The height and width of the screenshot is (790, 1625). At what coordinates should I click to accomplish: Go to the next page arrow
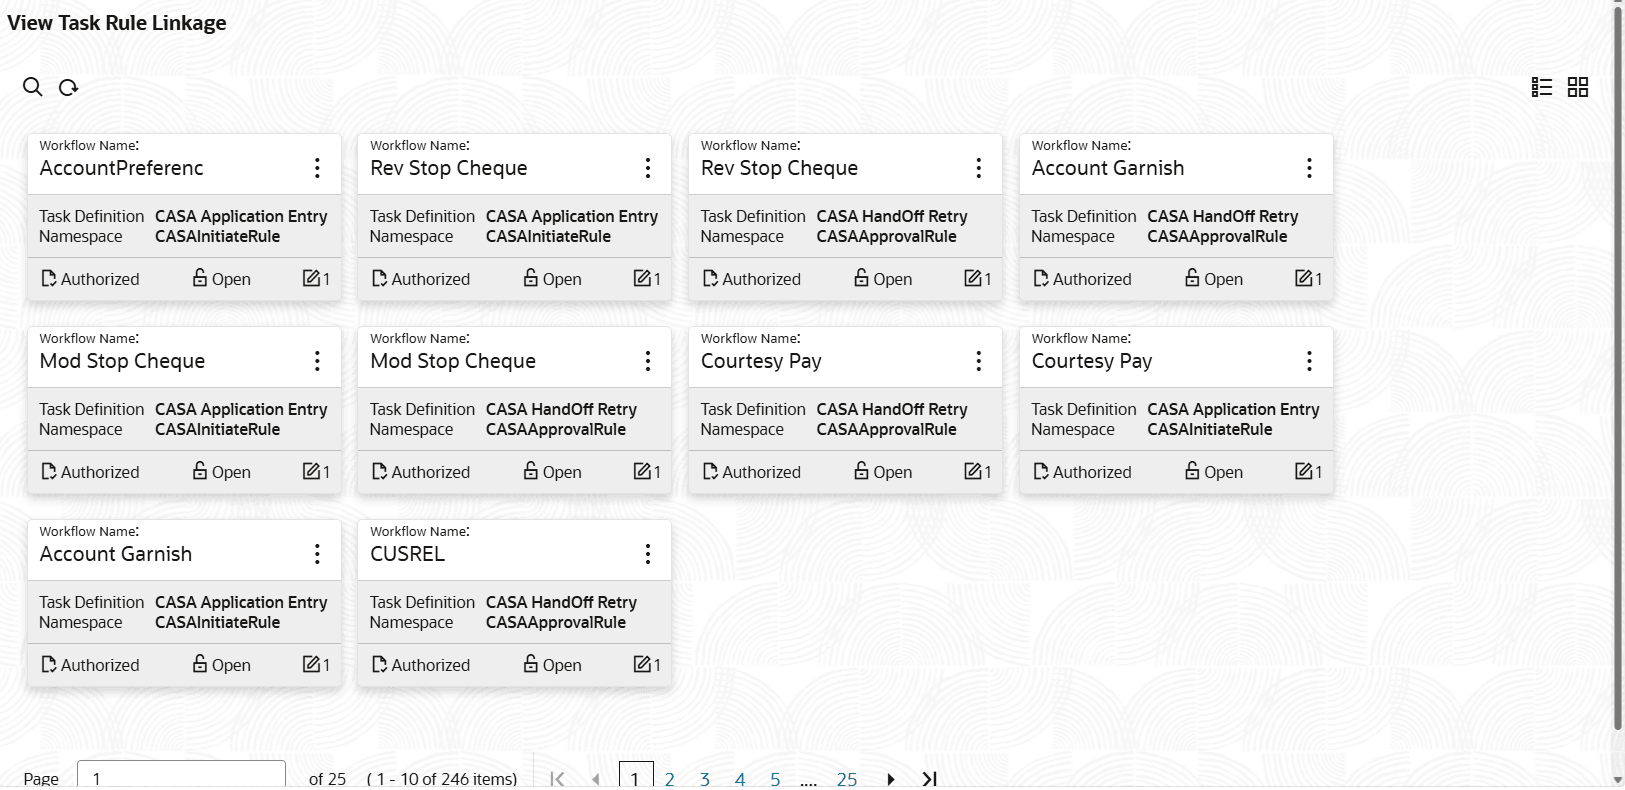891,778
